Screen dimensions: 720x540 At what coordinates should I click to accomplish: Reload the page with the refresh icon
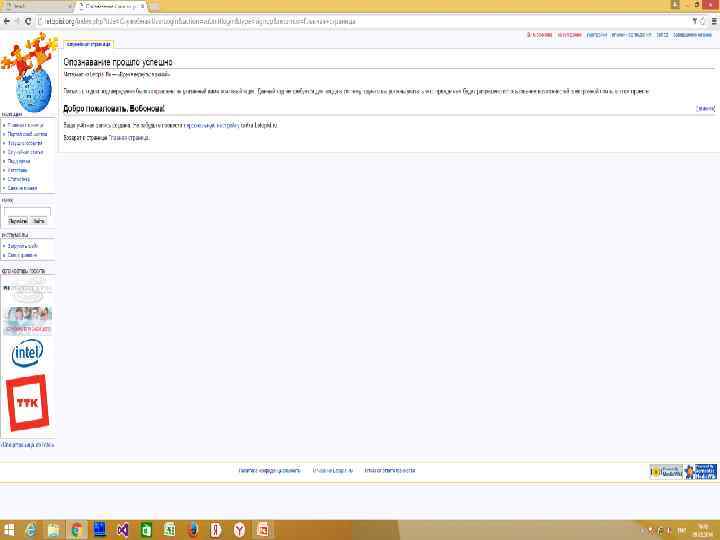pos(28,21)
